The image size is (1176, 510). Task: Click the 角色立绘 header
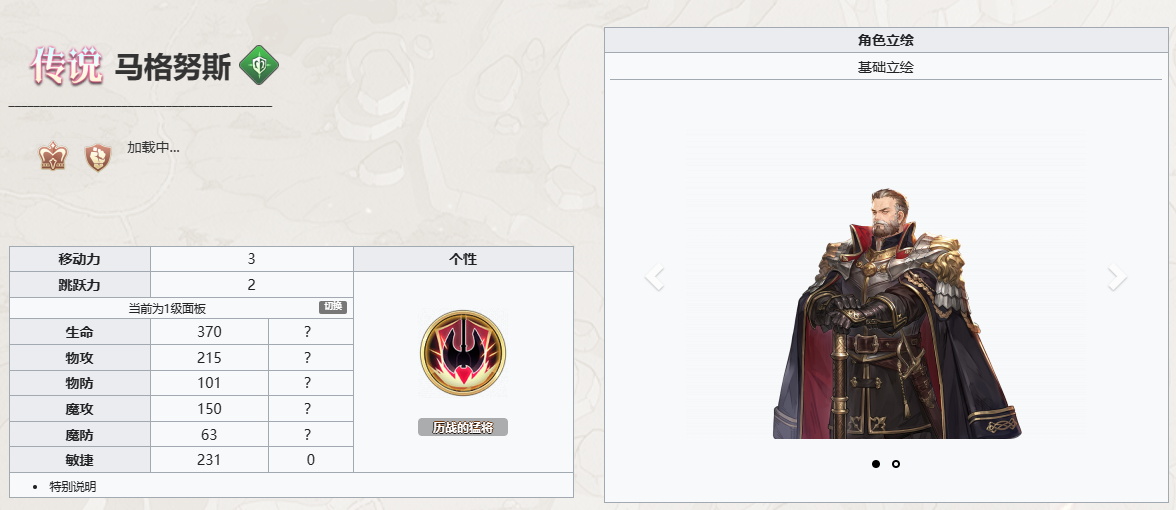click(886, 40)
